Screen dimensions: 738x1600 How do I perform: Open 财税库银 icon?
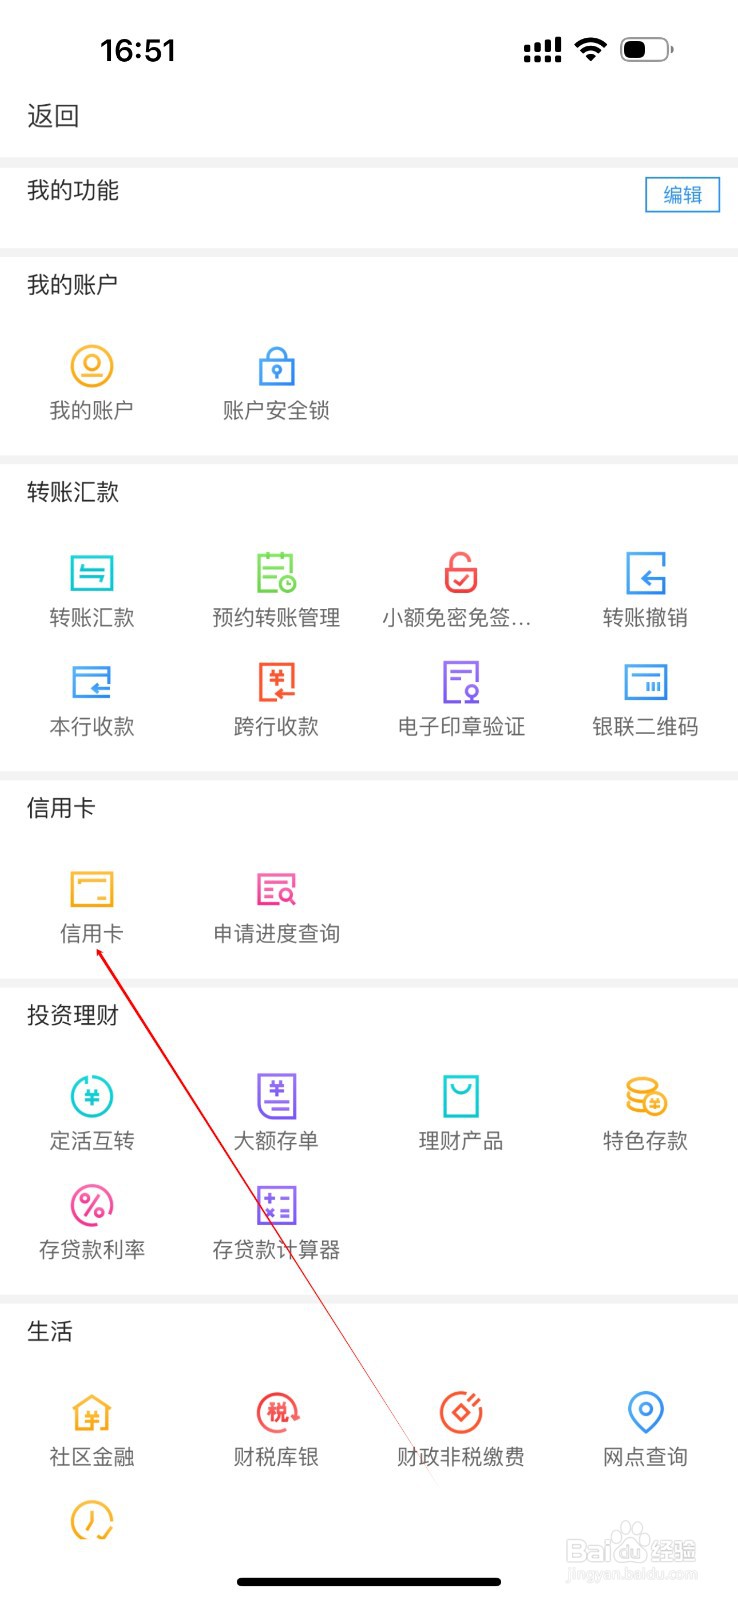(277, 1412)
